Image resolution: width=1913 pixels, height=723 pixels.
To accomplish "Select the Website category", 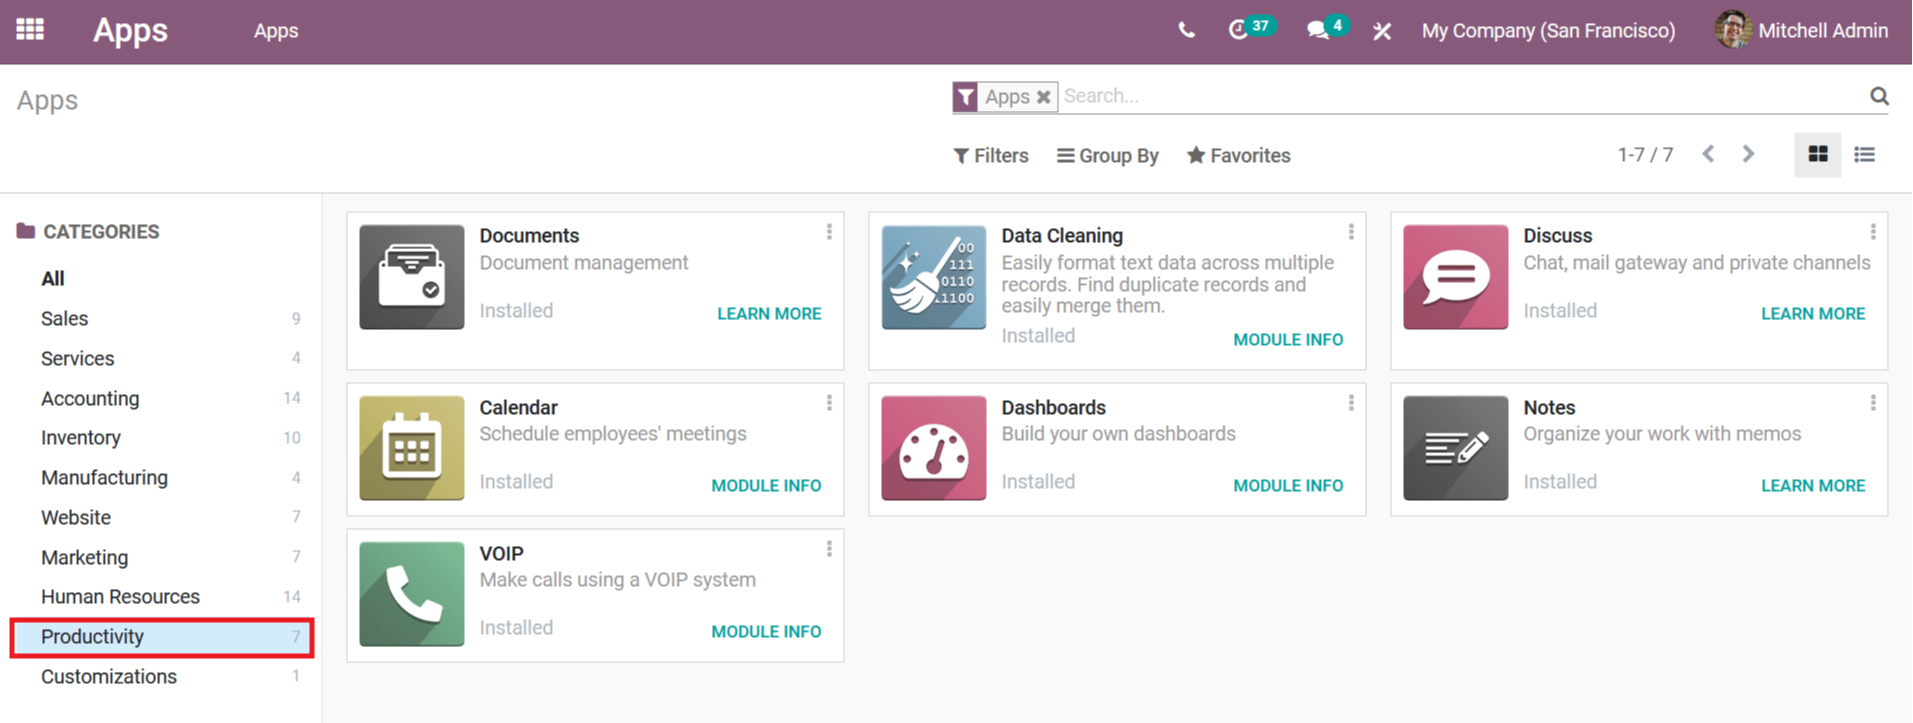I will pos(76,517).
